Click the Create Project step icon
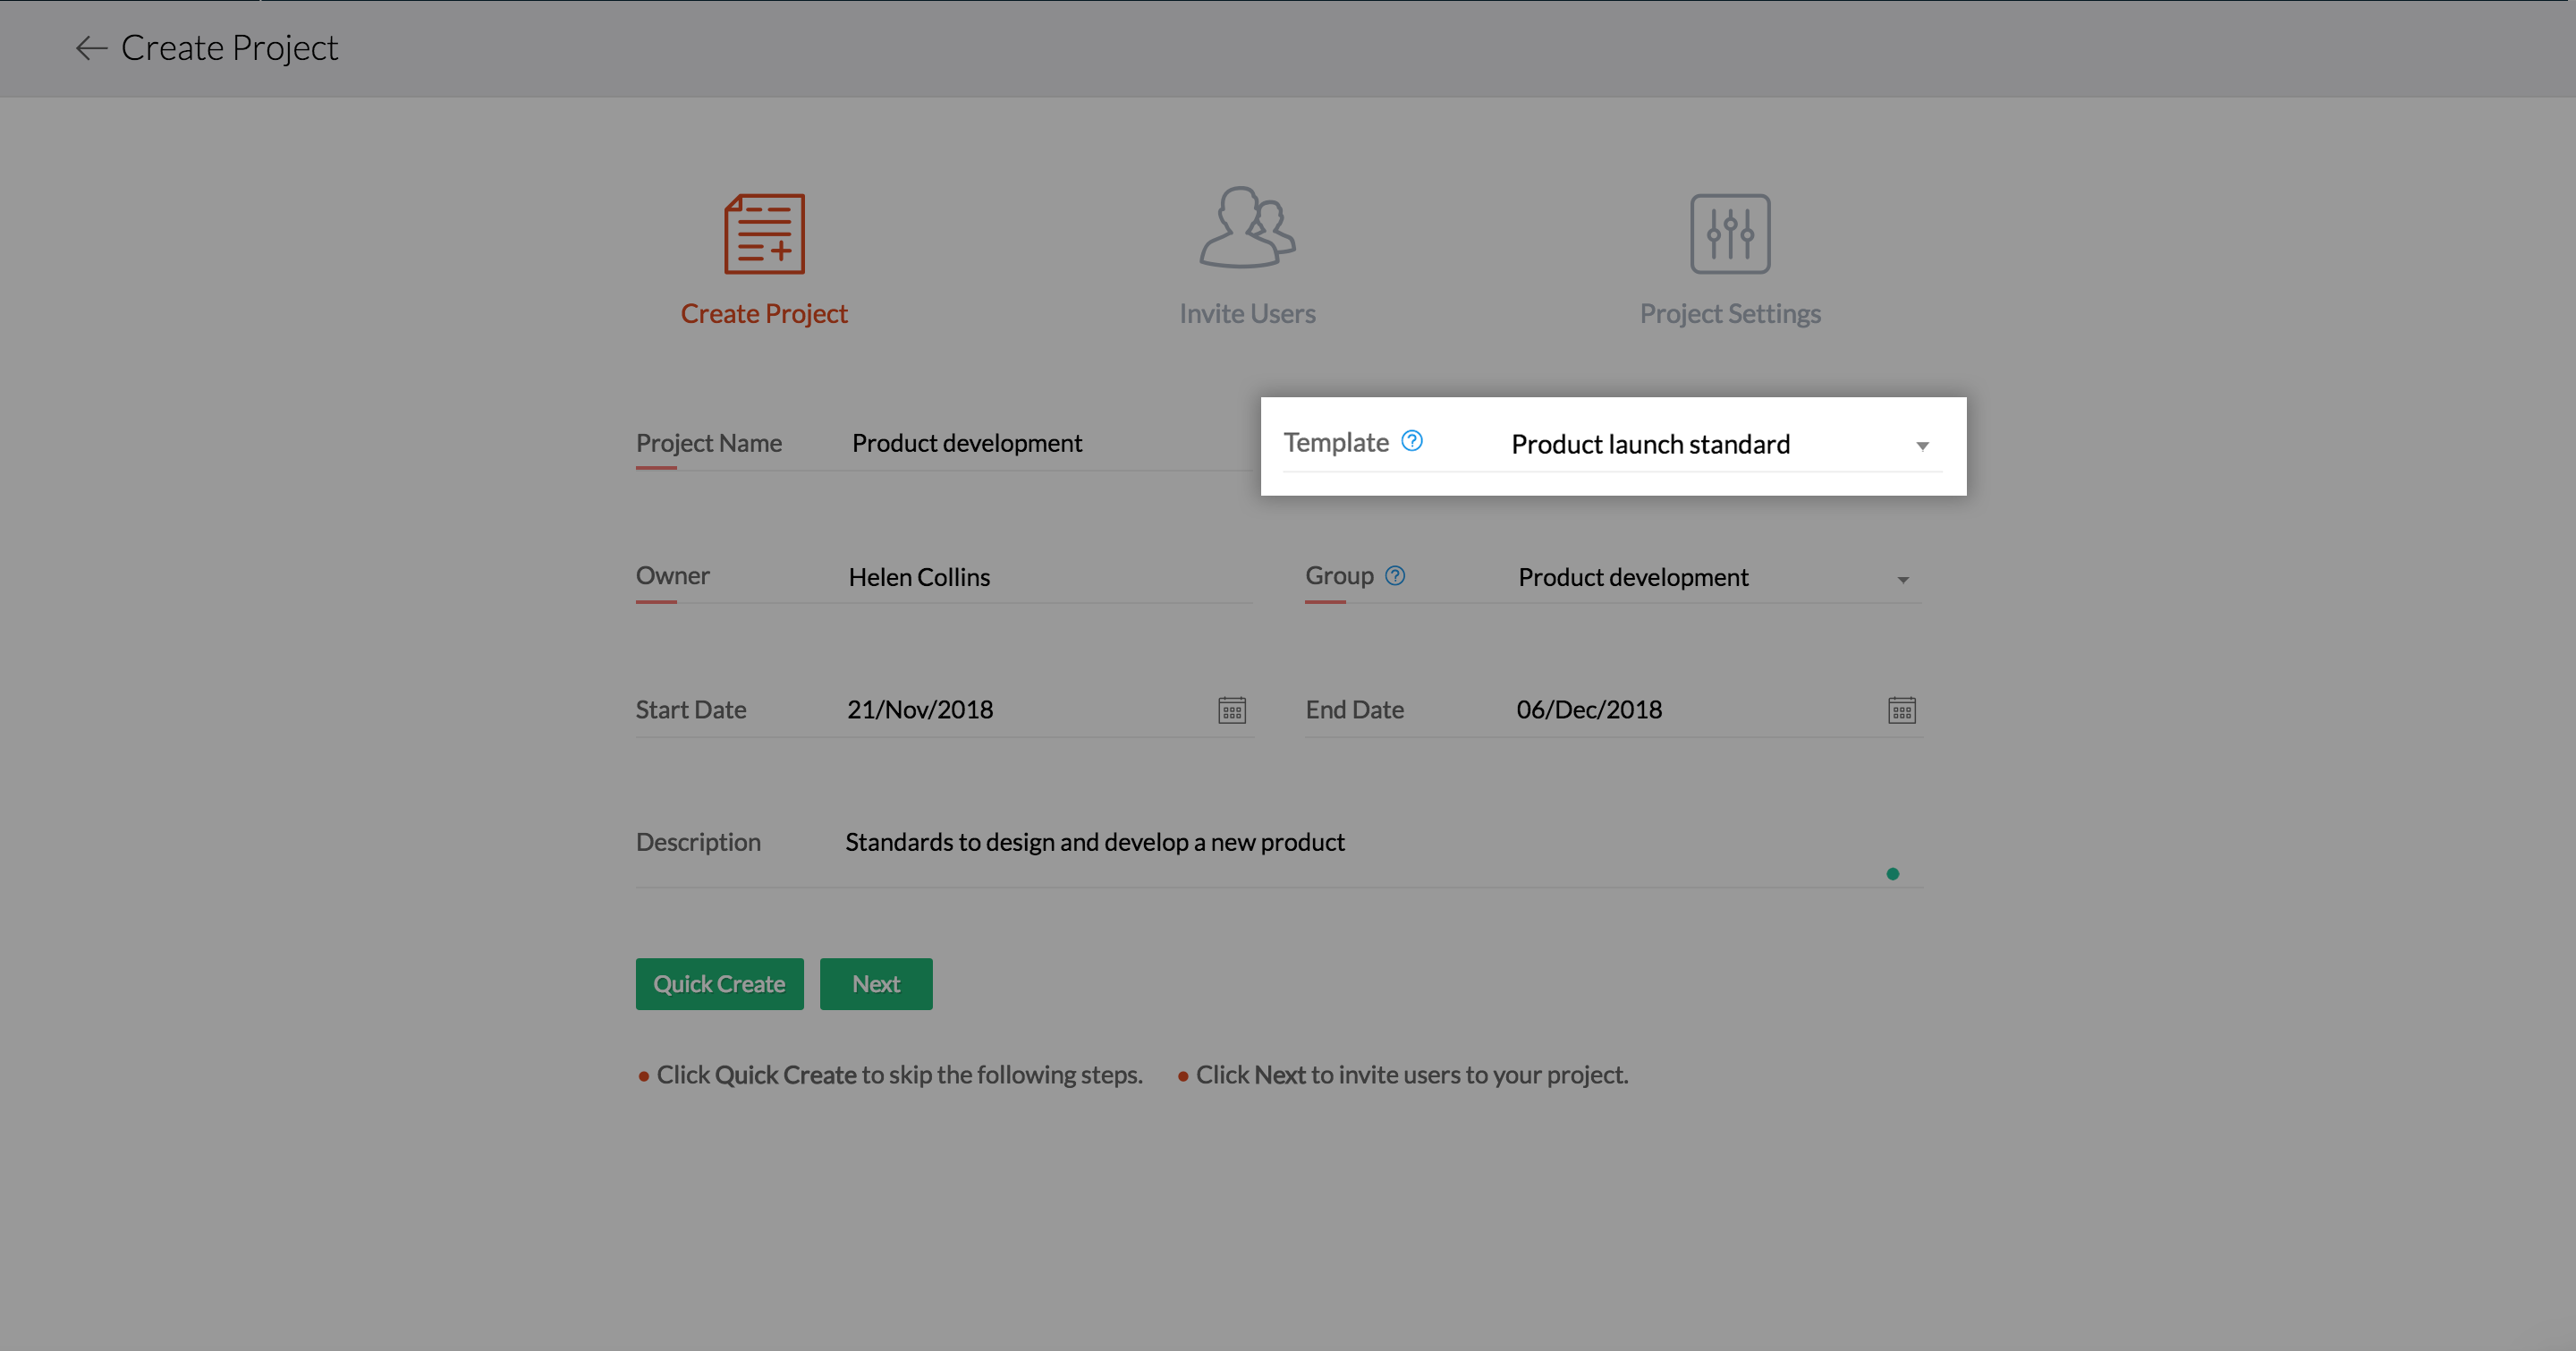 point(764,234)
